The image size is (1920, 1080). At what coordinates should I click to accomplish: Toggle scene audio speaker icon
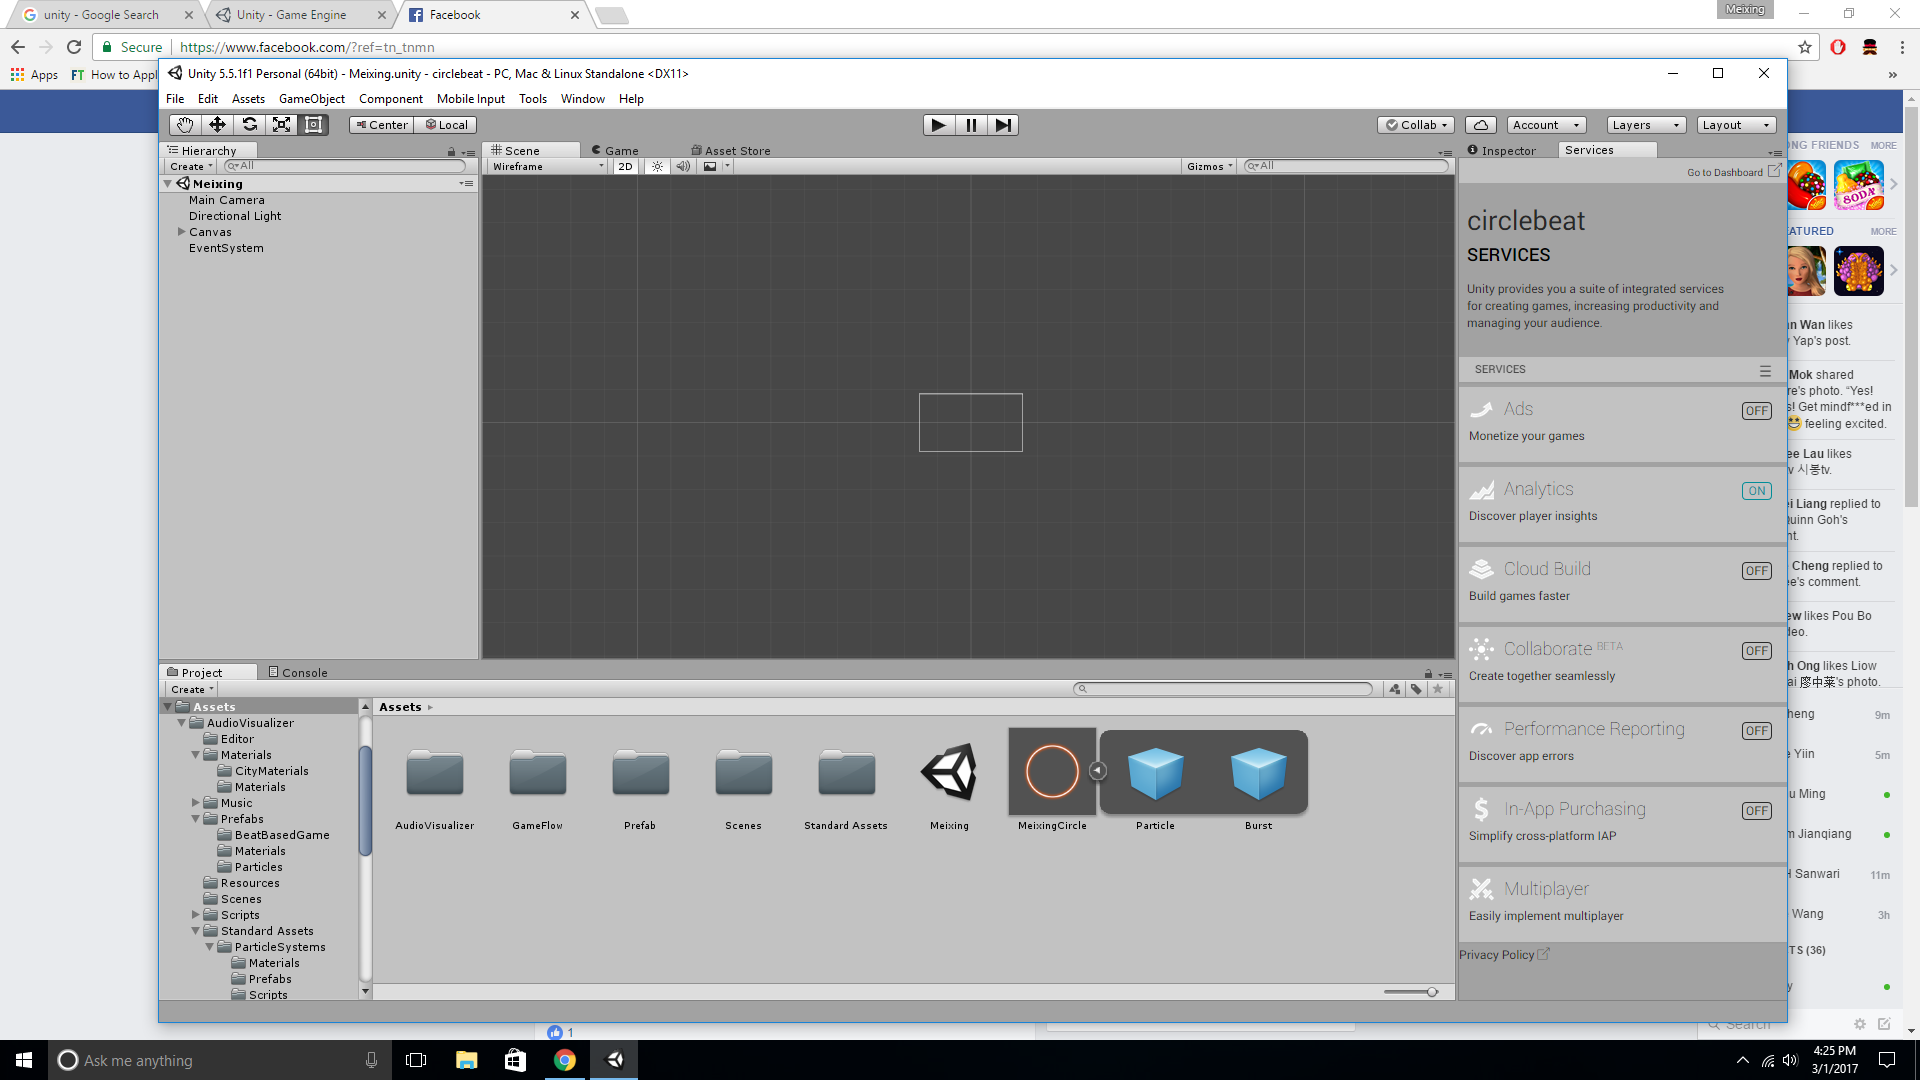pos(683,167)
